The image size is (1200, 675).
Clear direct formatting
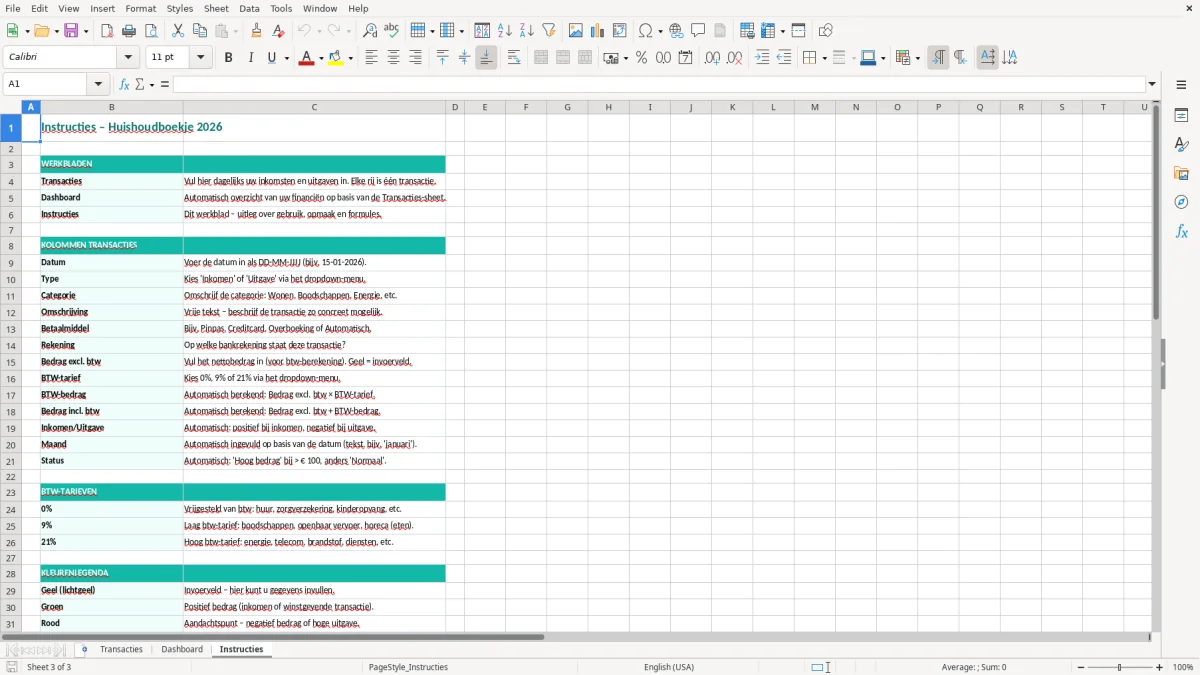[279, 31]
